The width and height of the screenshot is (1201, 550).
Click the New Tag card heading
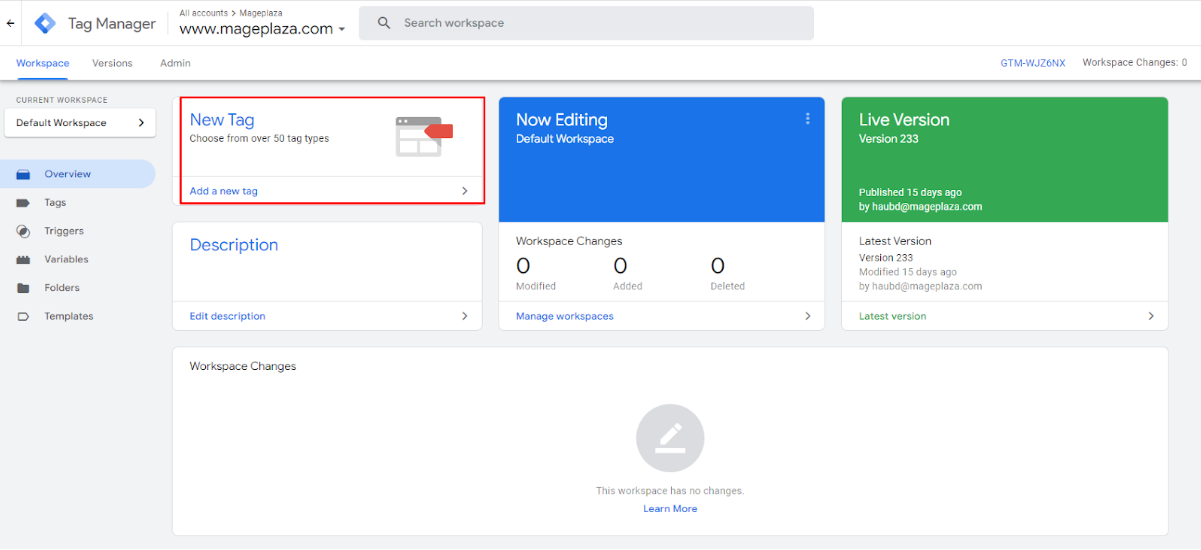(222, 120)
